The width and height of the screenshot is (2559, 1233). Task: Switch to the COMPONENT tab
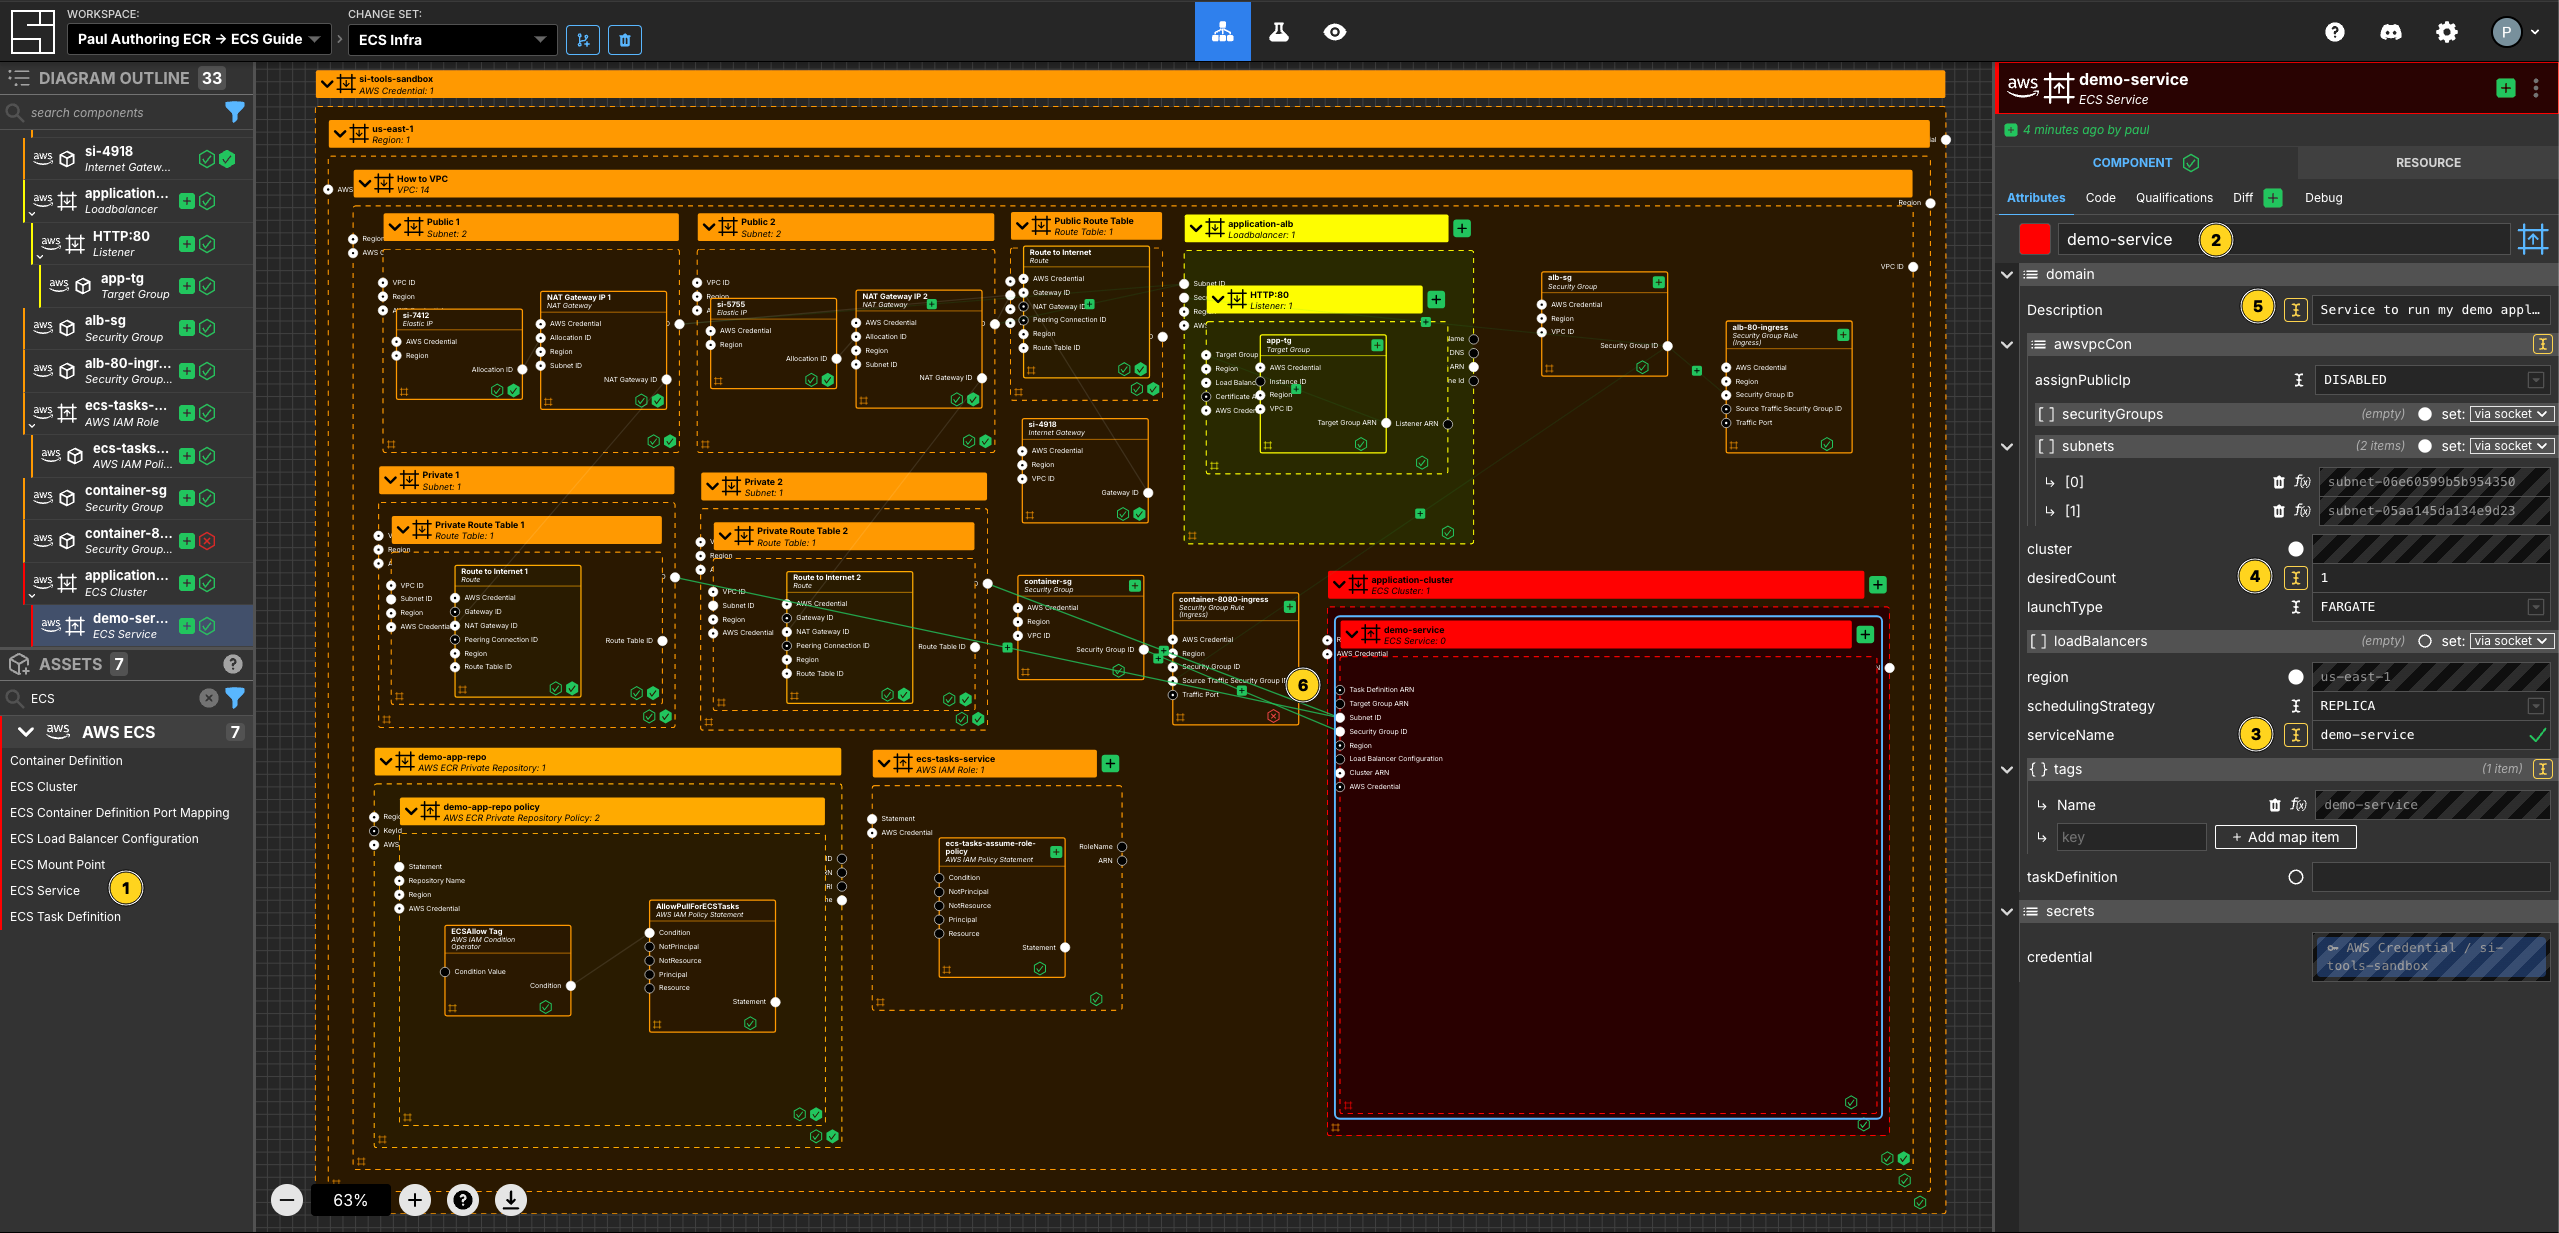[2145, 163]
